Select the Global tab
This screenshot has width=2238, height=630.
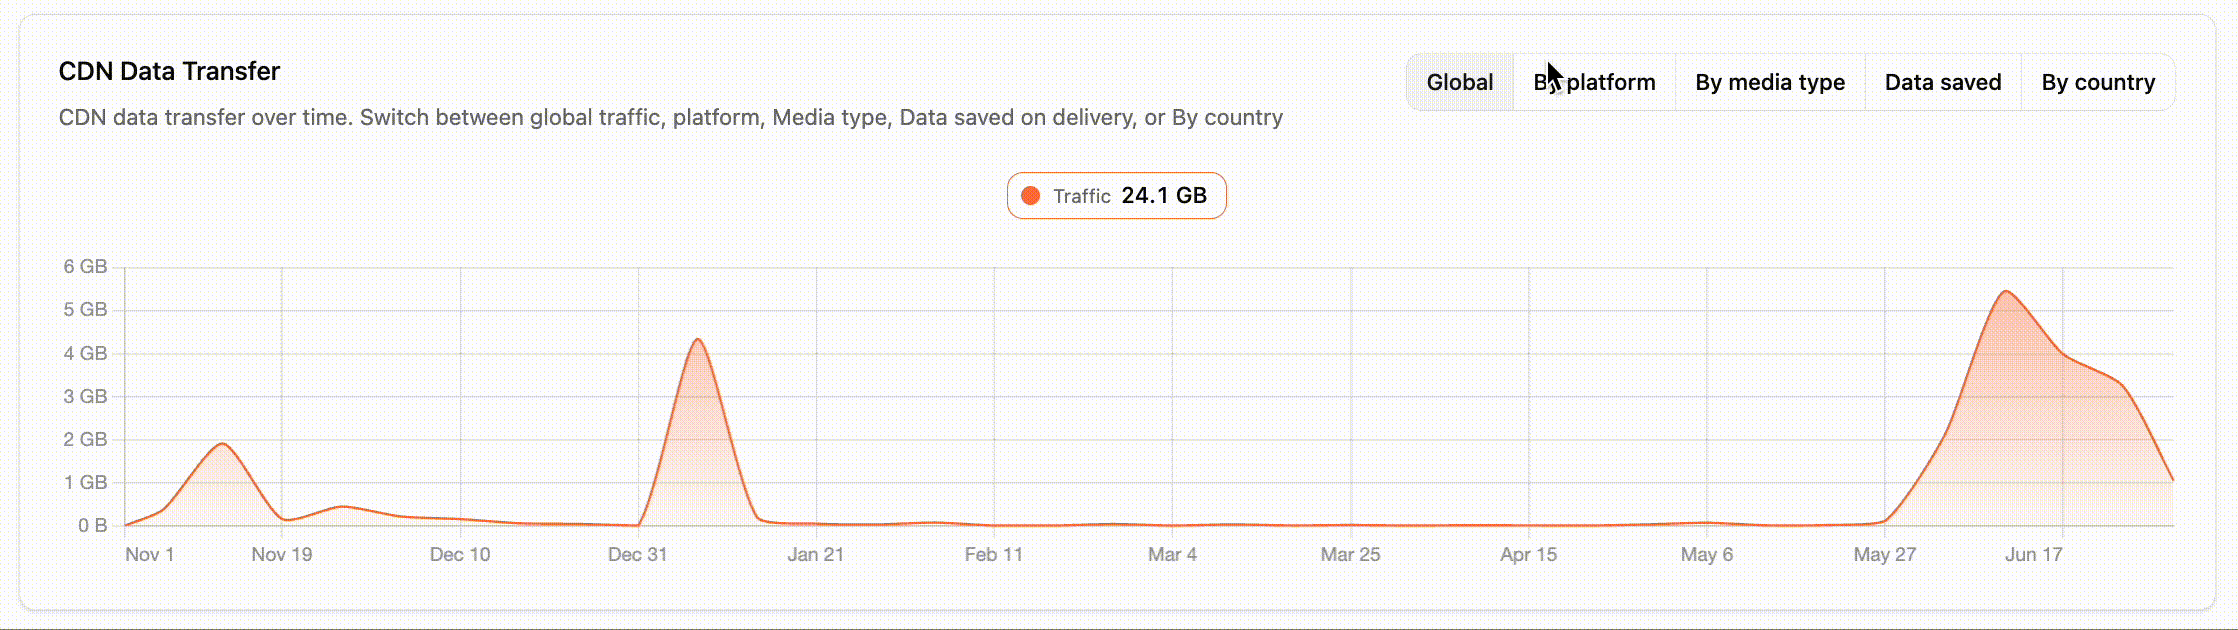point(1460,82)
